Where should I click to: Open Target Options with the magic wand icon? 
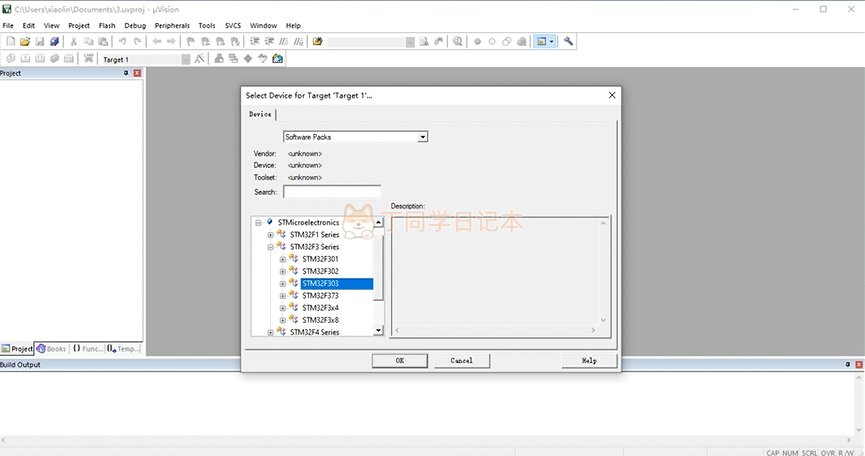[200, 59]
